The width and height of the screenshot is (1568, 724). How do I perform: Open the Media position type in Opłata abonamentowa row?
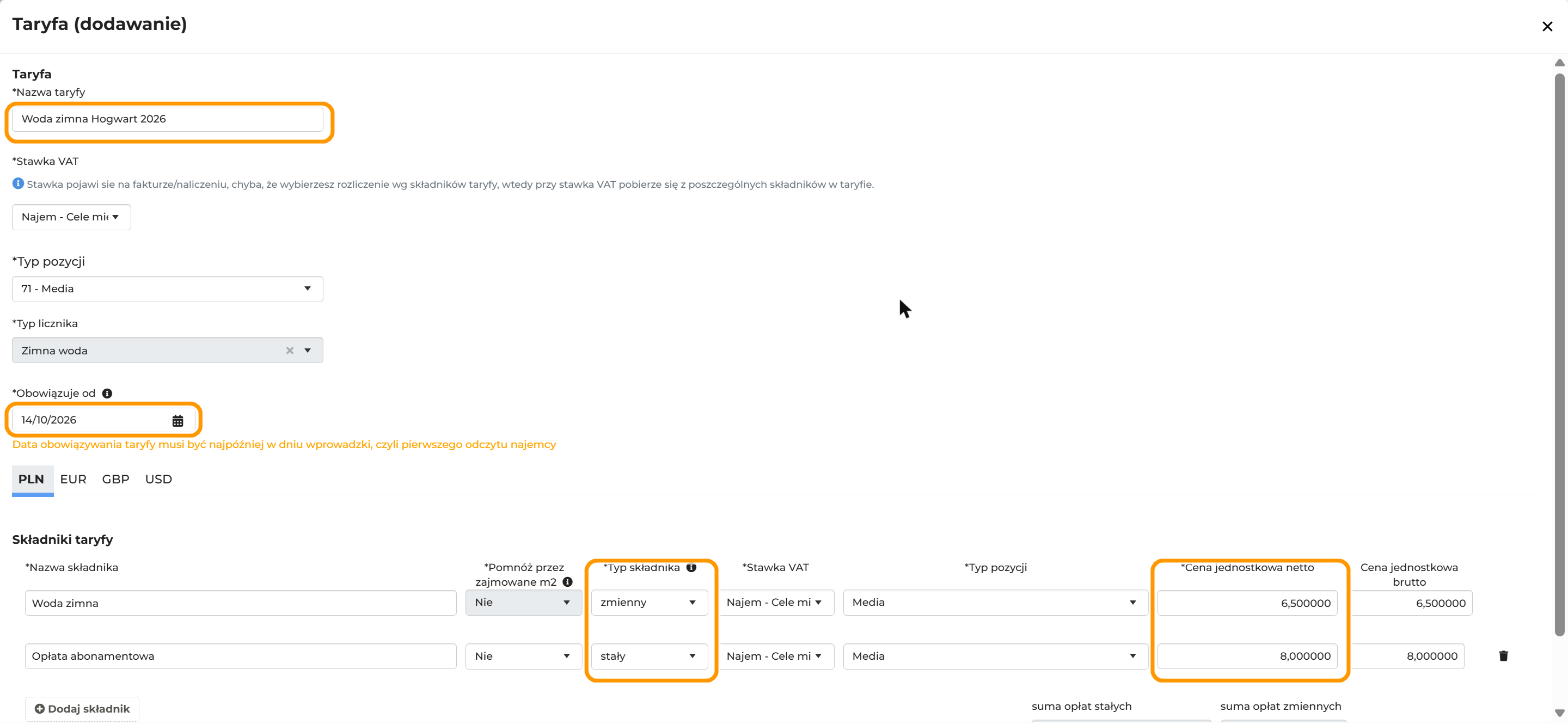pos(995,656)
